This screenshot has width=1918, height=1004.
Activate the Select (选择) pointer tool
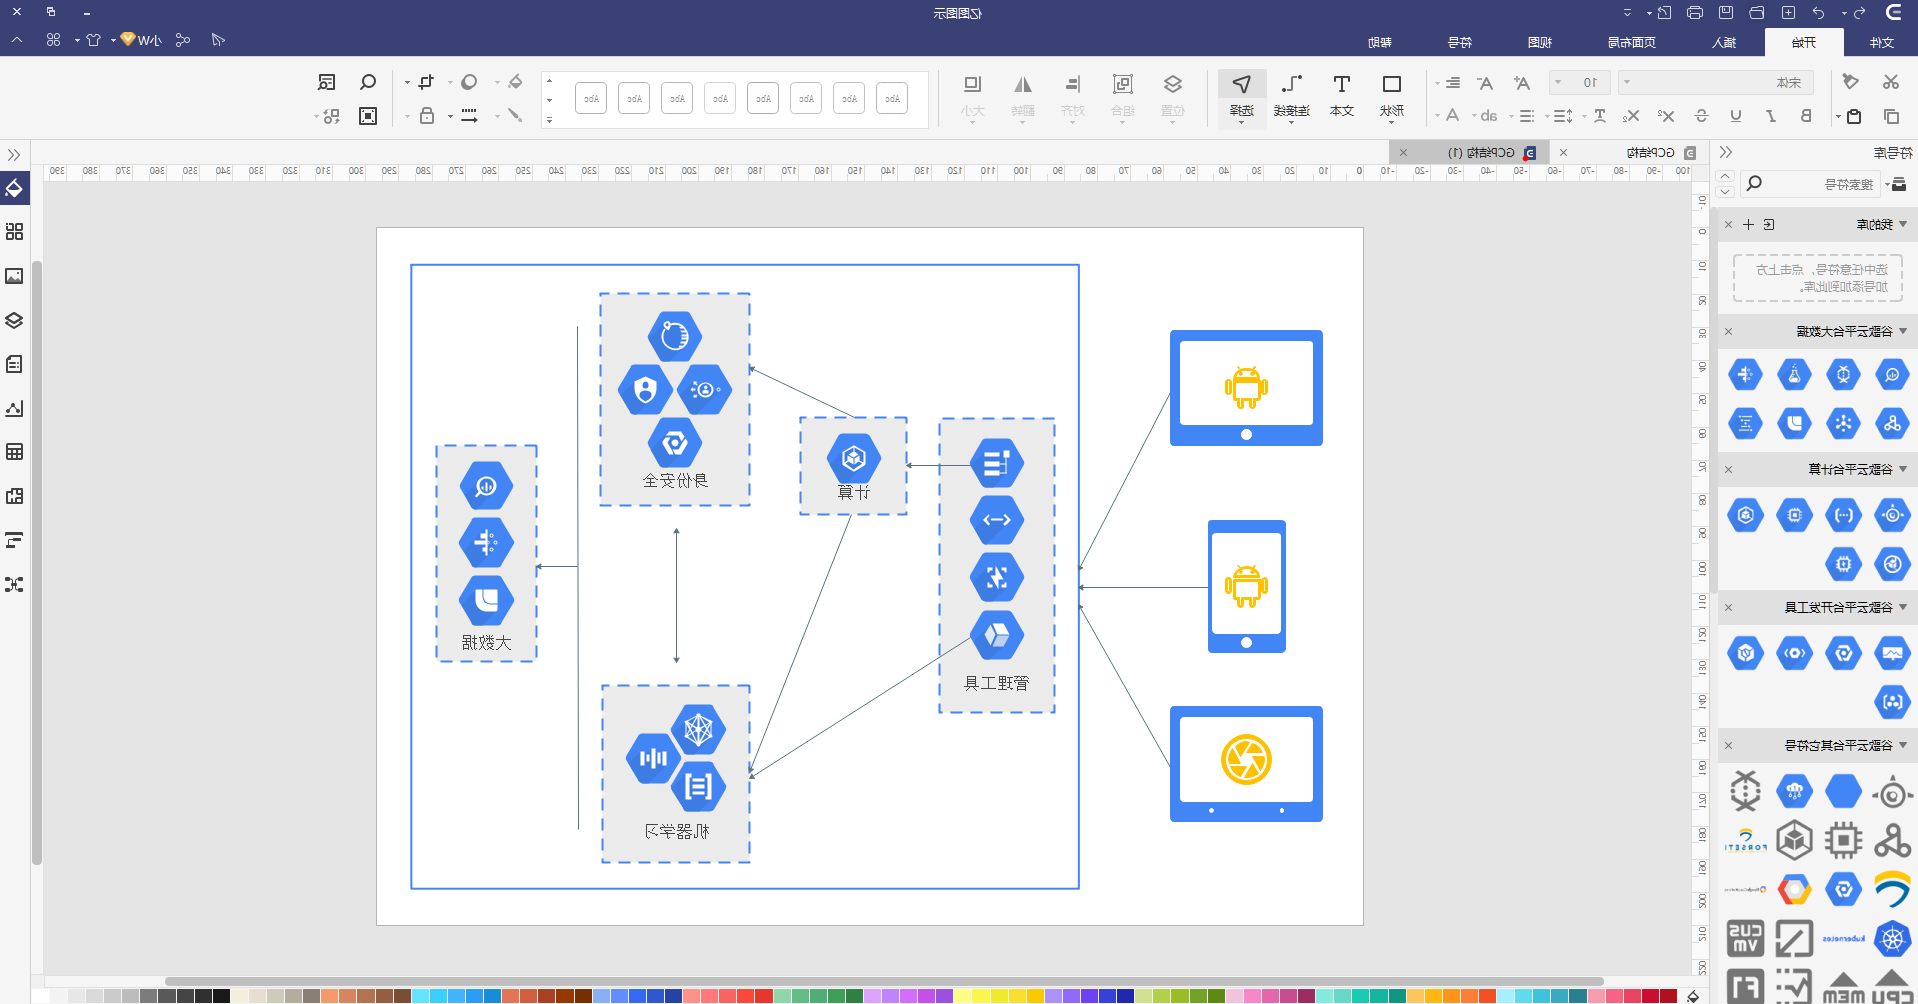[1241, 96]
